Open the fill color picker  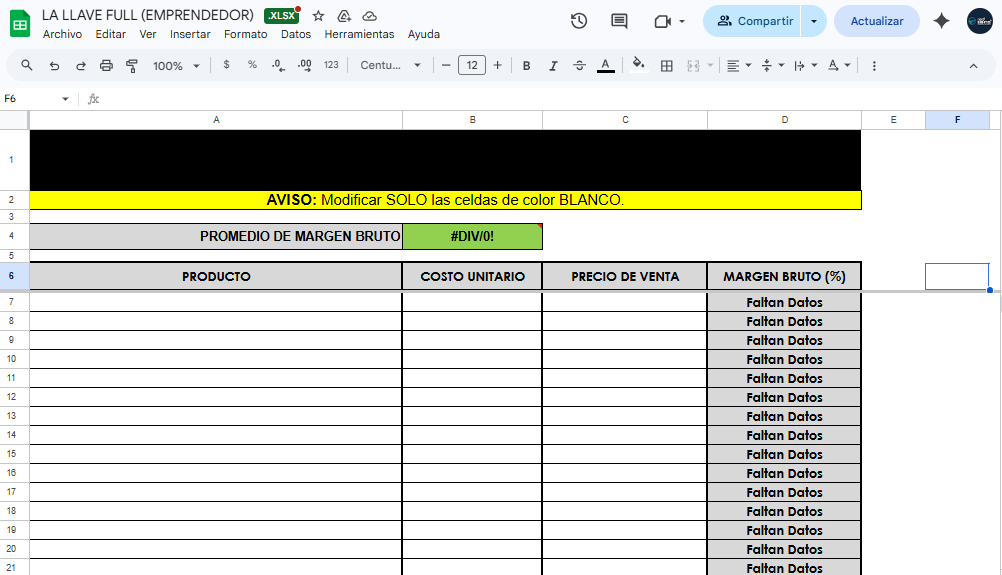639,66
